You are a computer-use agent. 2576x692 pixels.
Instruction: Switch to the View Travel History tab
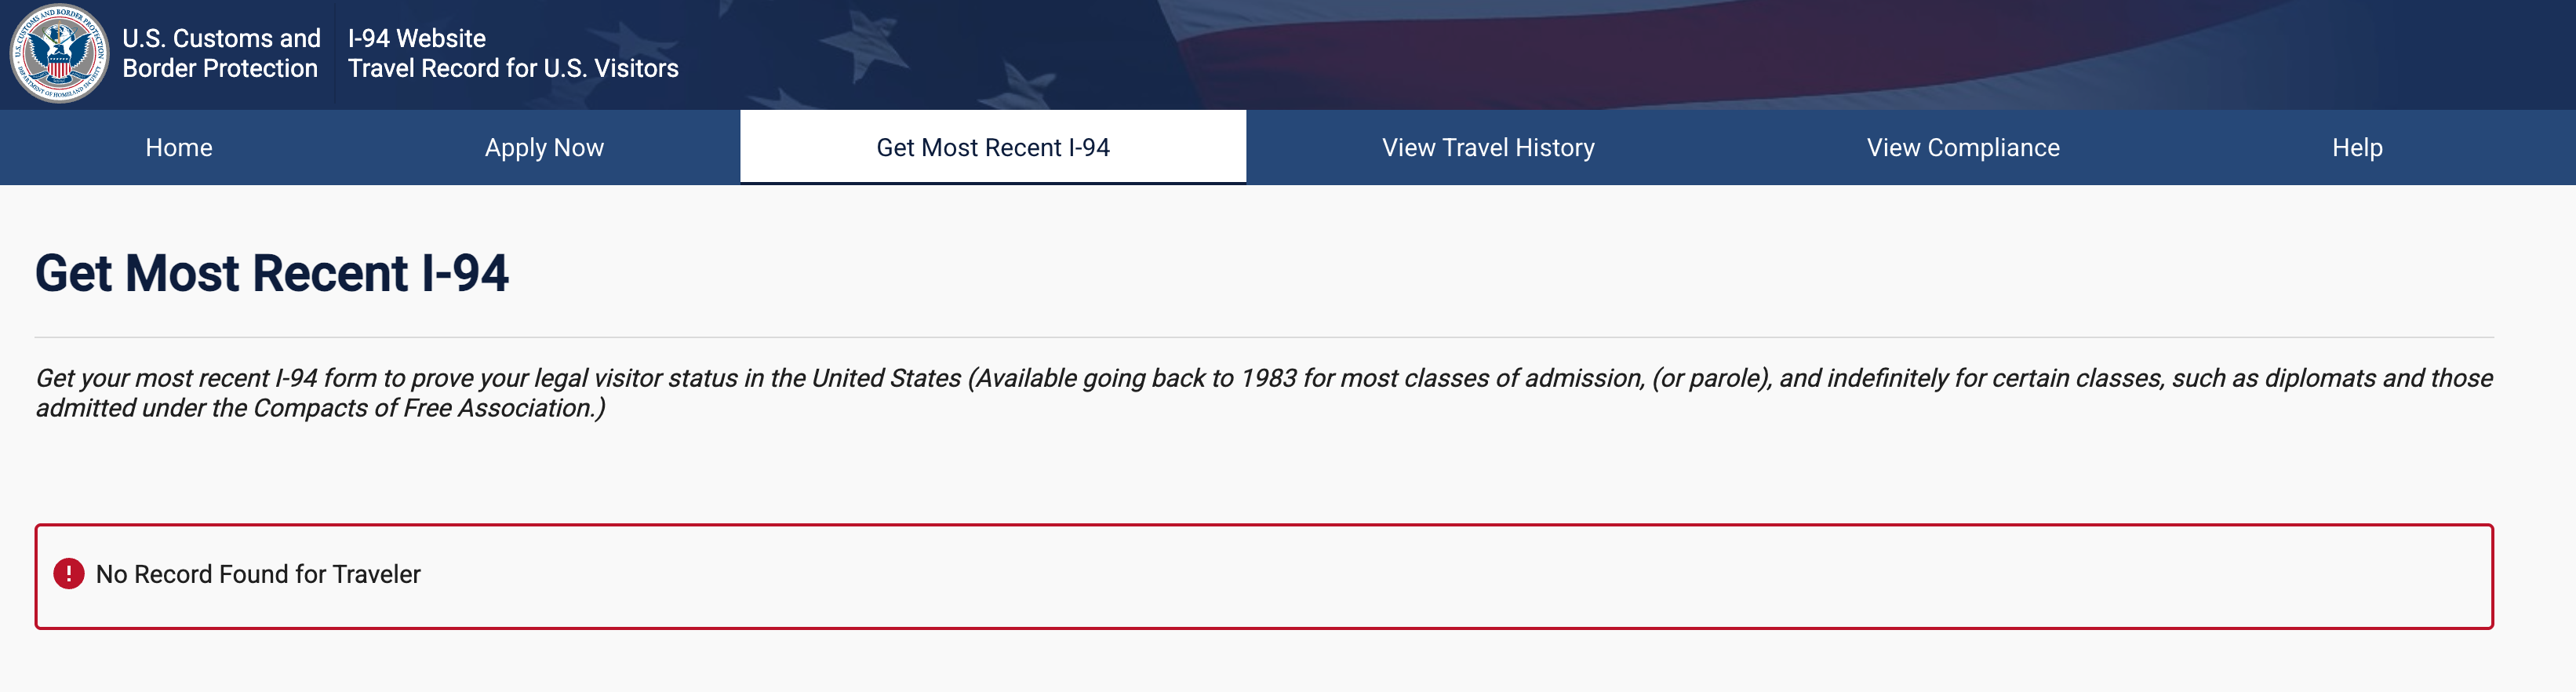point(1488,147)
